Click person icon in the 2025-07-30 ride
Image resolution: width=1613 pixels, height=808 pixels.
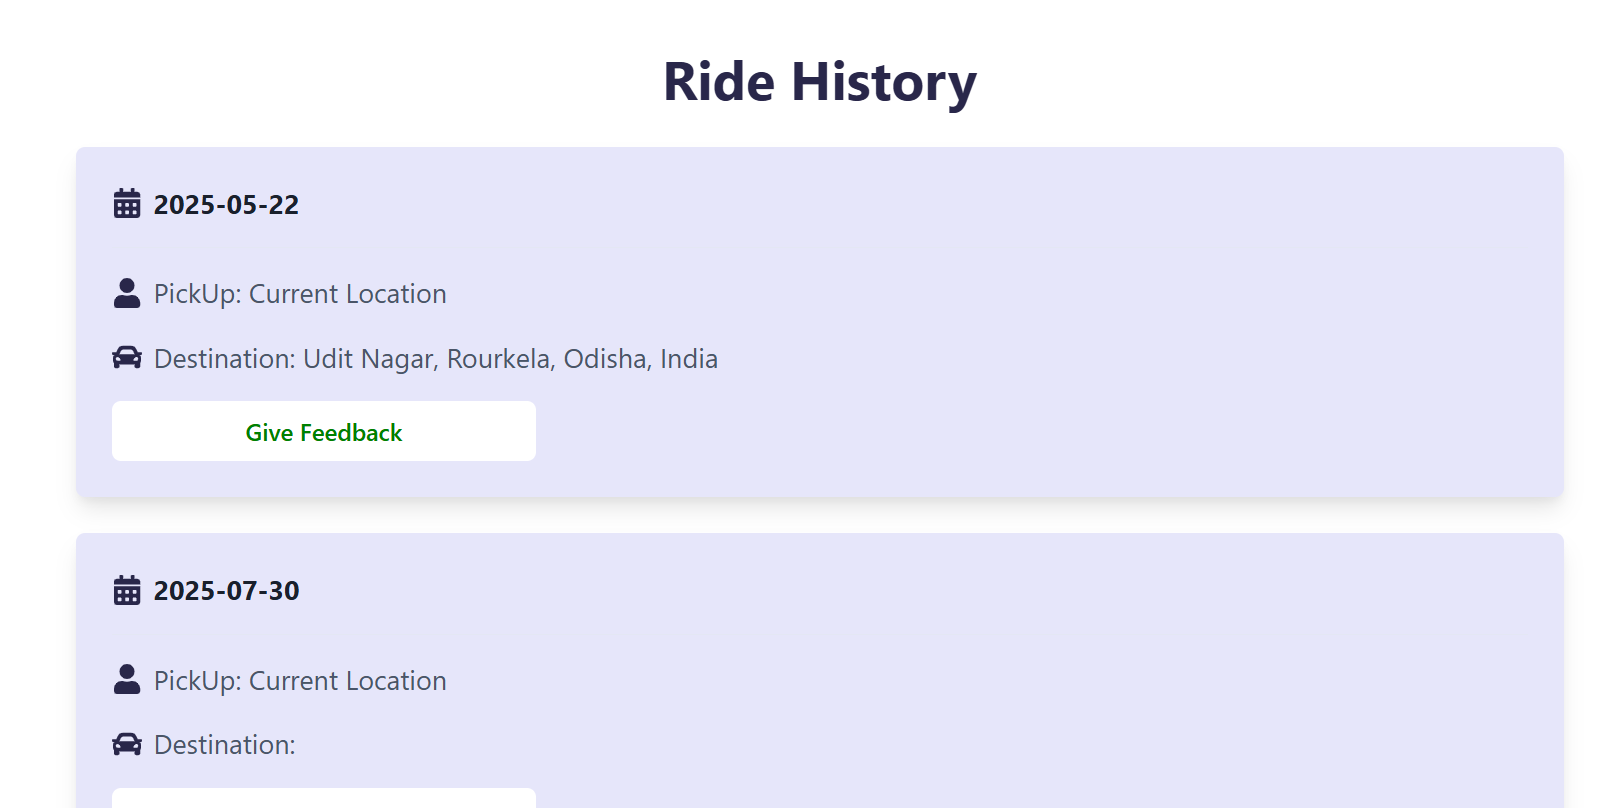click(x=127, y=680)
